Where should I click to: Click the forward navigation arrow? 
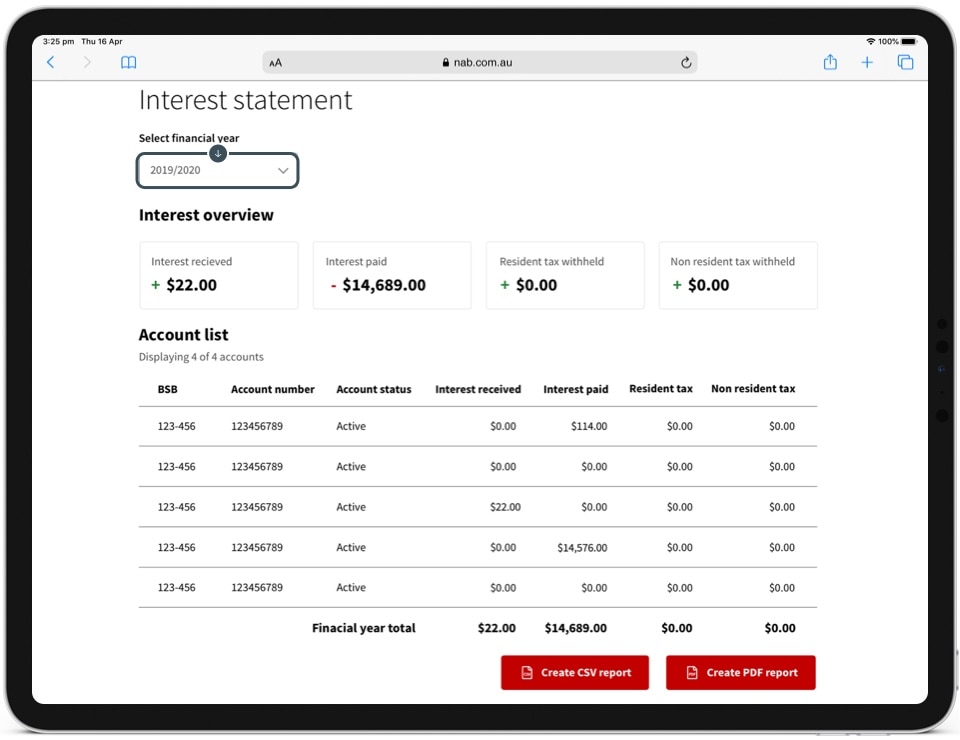pos(88,62)
